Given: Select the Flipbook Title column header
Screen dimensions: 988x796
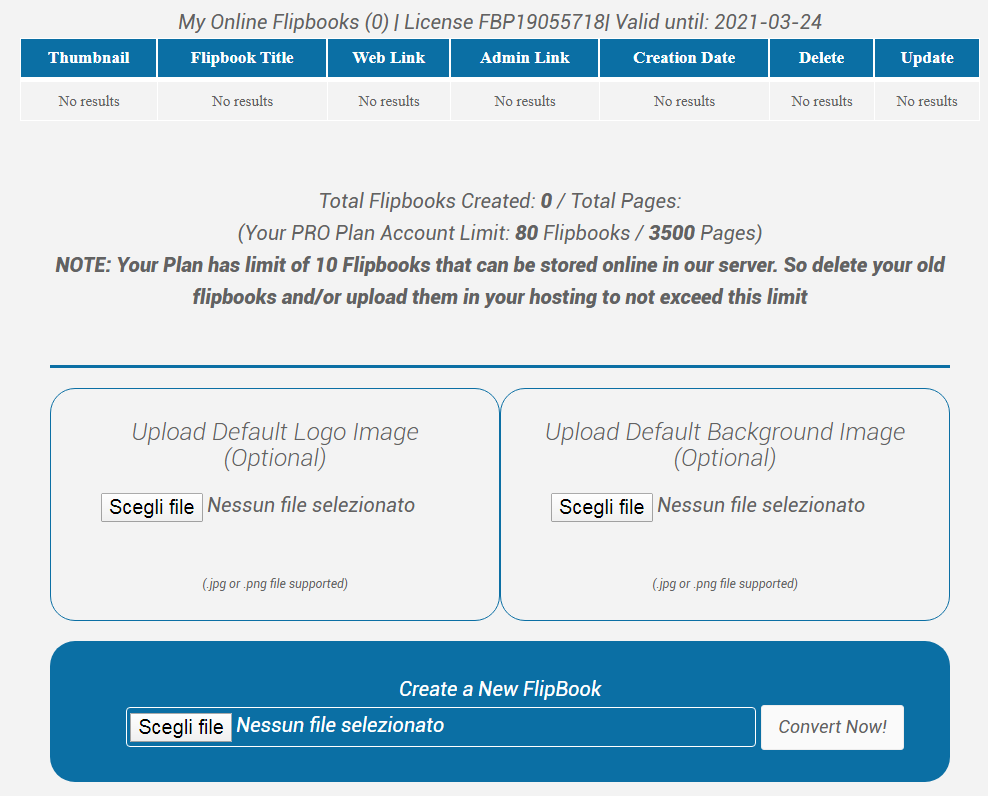Looking at the screenshot, I should pyautogui.click(x=242, y=58).
